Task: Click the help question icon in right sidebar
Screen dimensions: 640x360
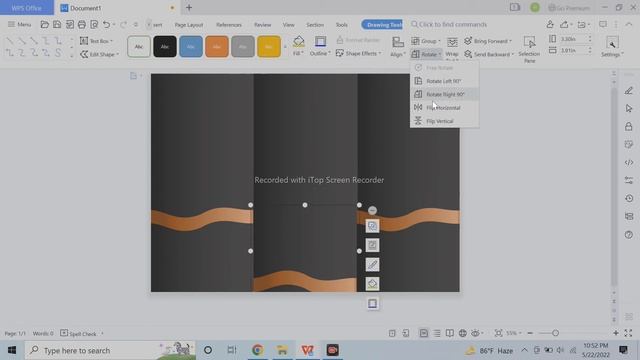Action: 629,235
